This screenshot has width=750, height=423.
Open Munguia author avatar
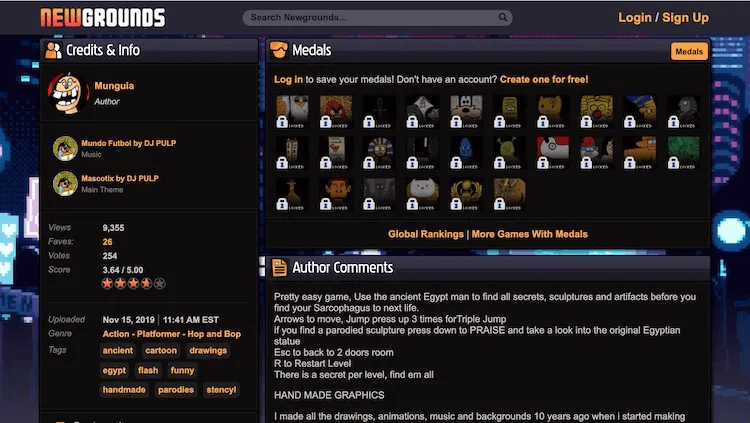pos(68,93)
